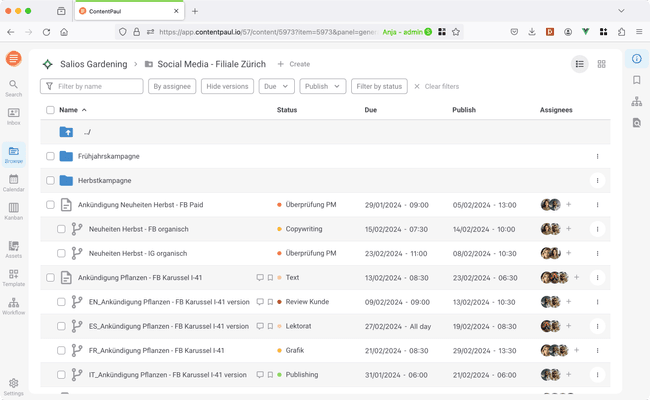Switch to the ContentPaul browser tab
650x400 pixels.
tap(129, 11)
